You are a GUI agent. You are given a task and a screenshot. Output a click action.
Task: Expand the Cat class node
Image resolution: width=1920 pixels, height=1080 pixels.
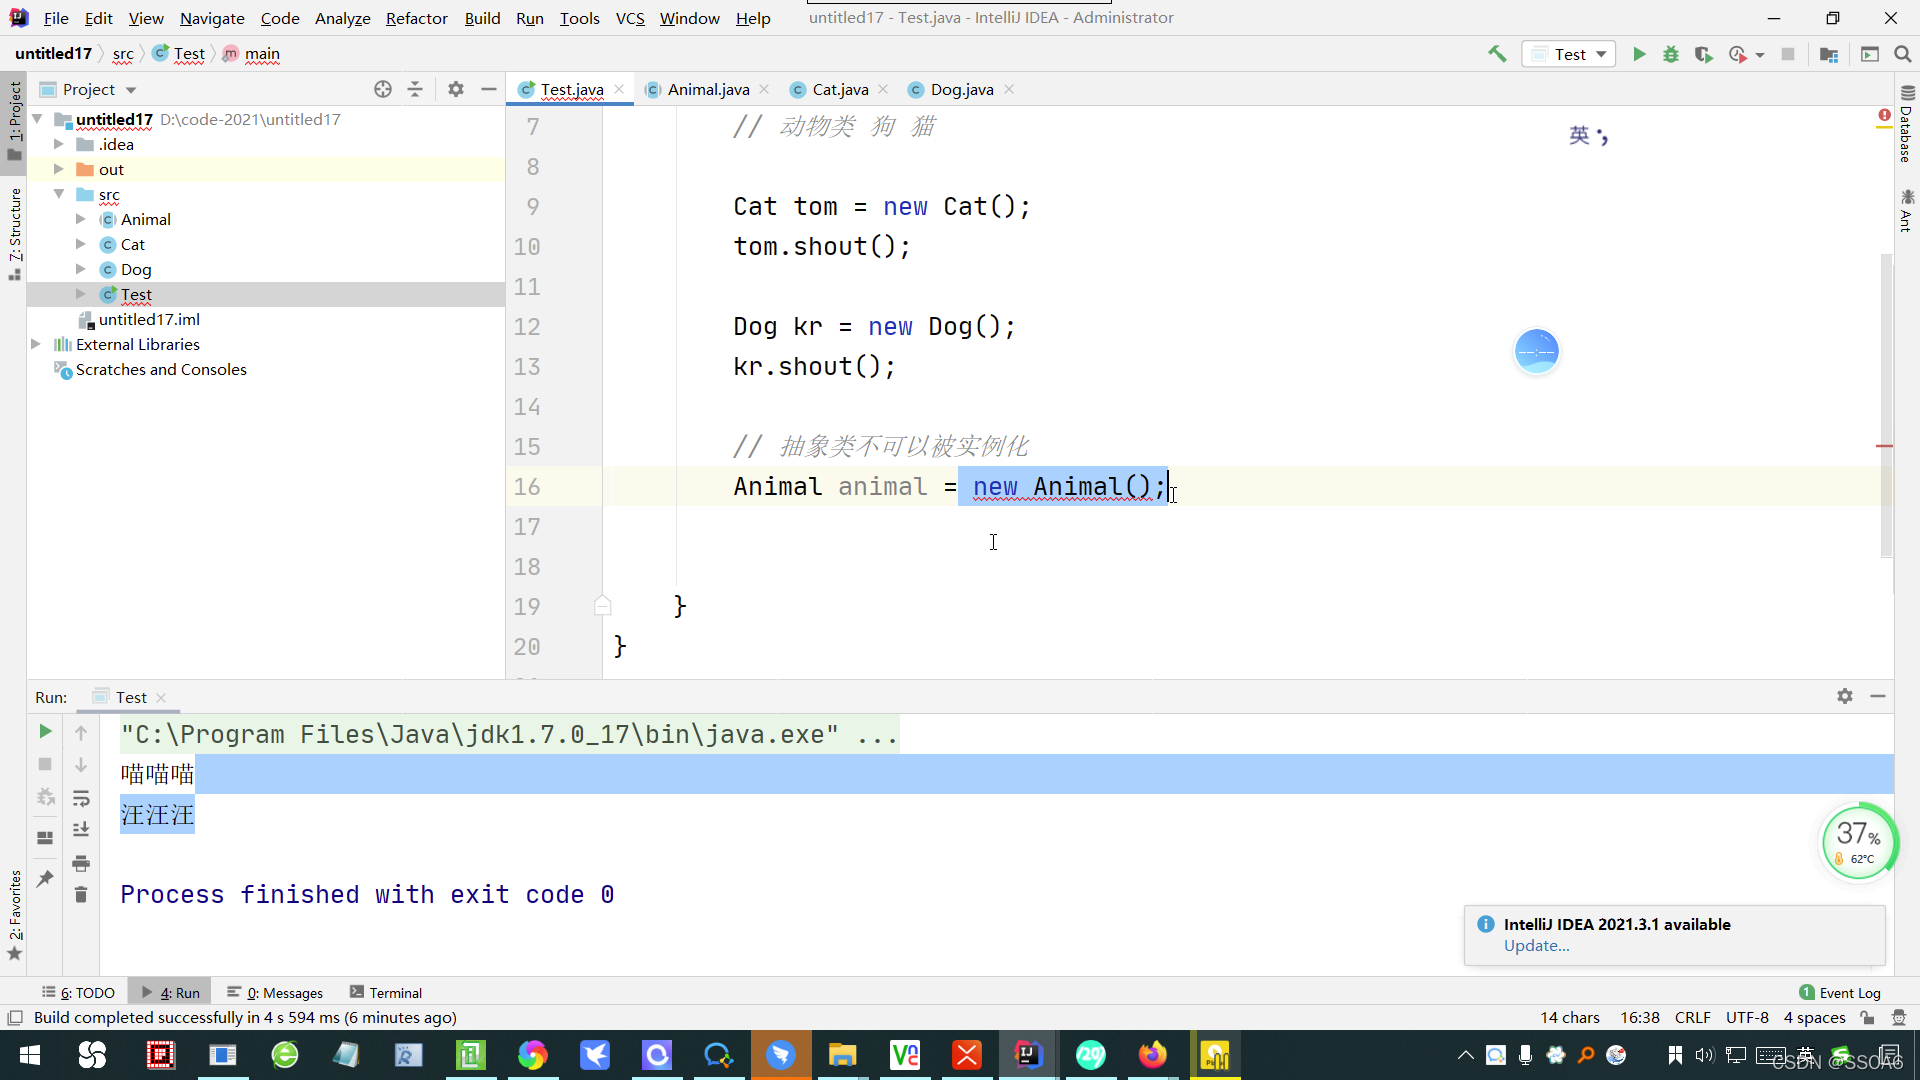click(x=81, y=244)
